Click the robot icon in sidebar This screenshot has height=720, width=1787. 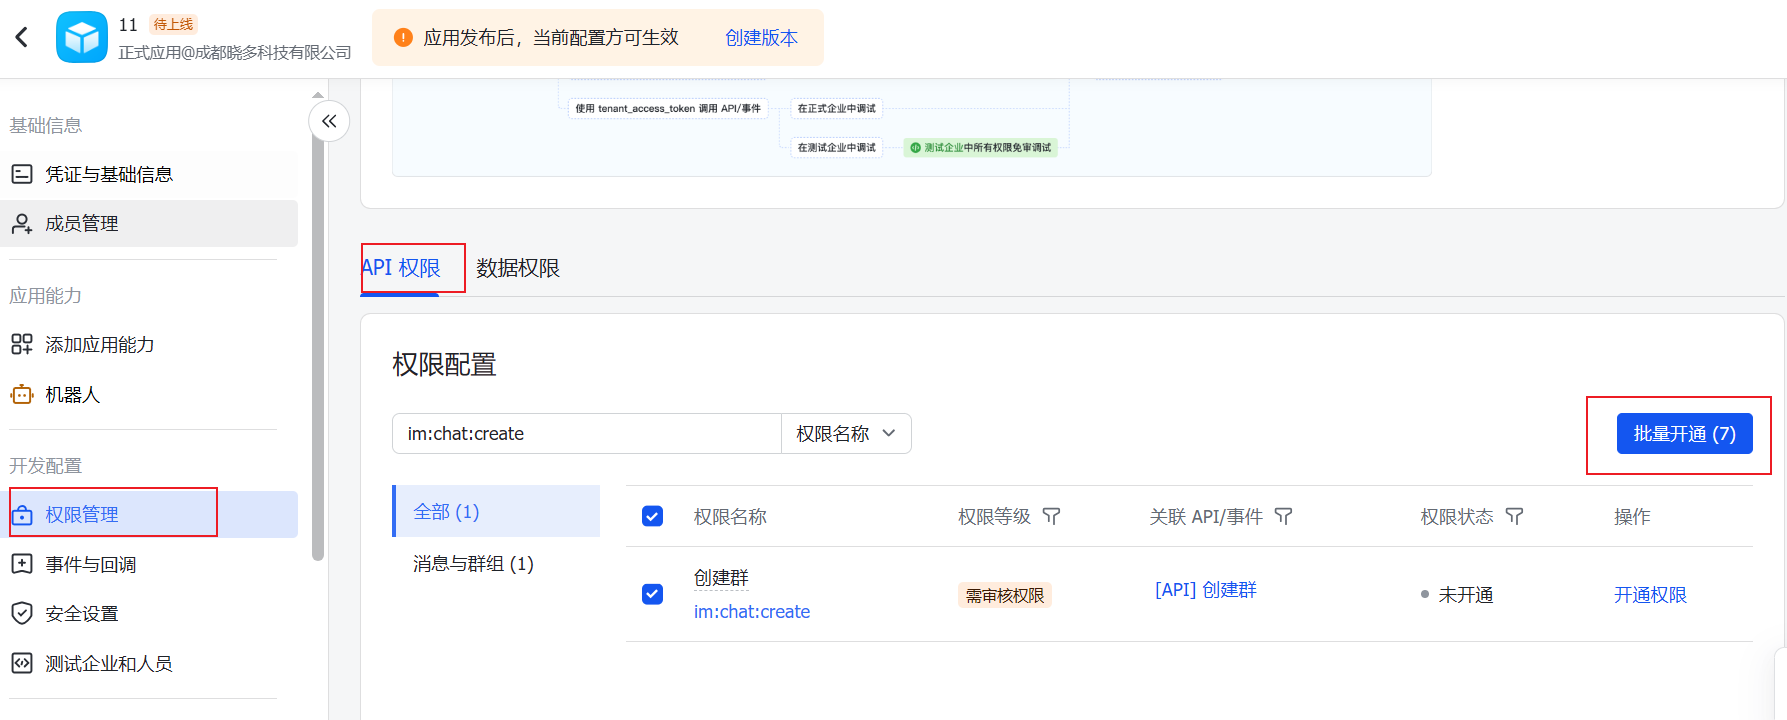[x=22, y=395]
